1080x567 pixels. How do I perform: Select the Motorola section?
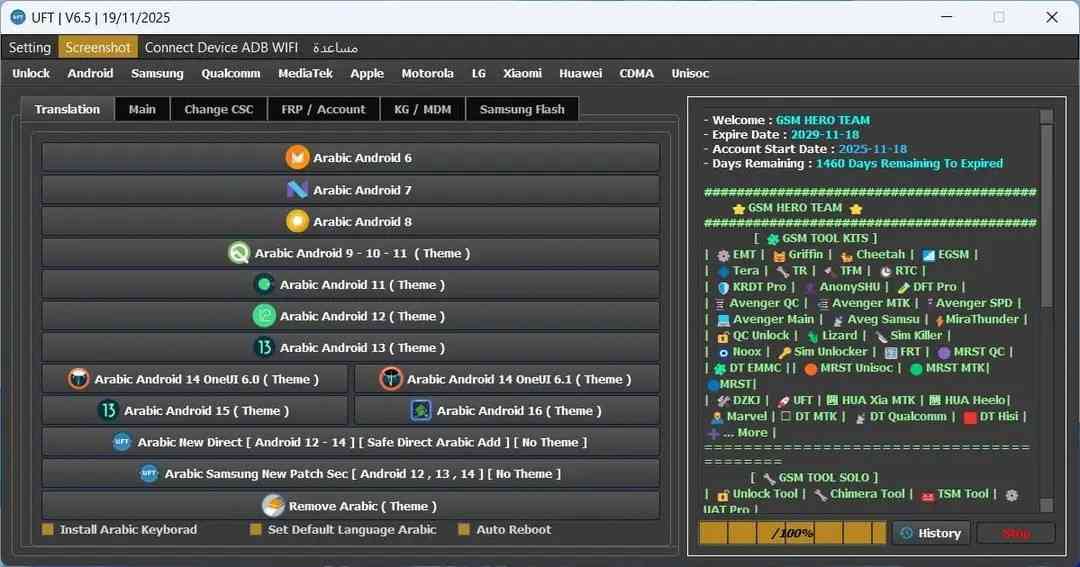click(428, 73)
